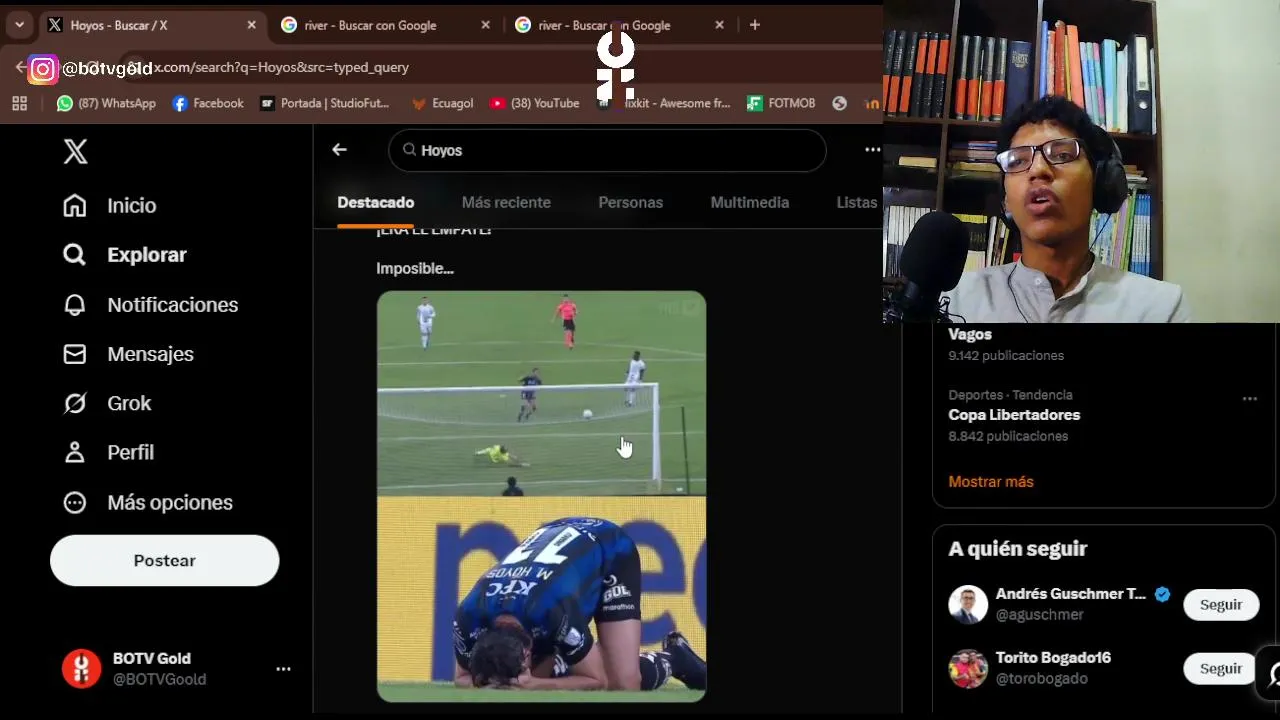
Task: Click '@BOTVGoold' handle in sidebar
Action: point(159,679)
